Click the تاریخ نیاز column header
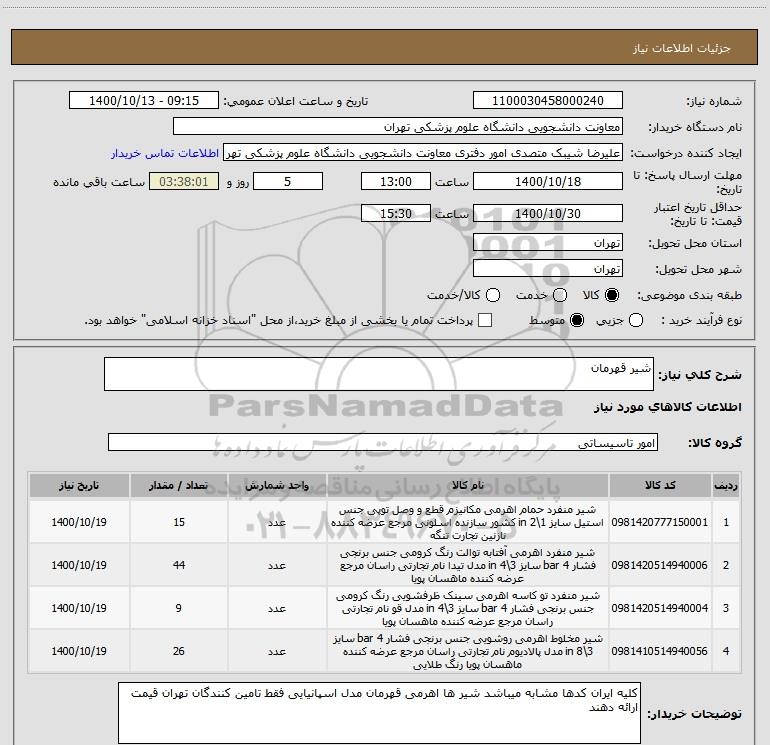Image resolution: width=770 pixels, height=745 pixels. 79,486
